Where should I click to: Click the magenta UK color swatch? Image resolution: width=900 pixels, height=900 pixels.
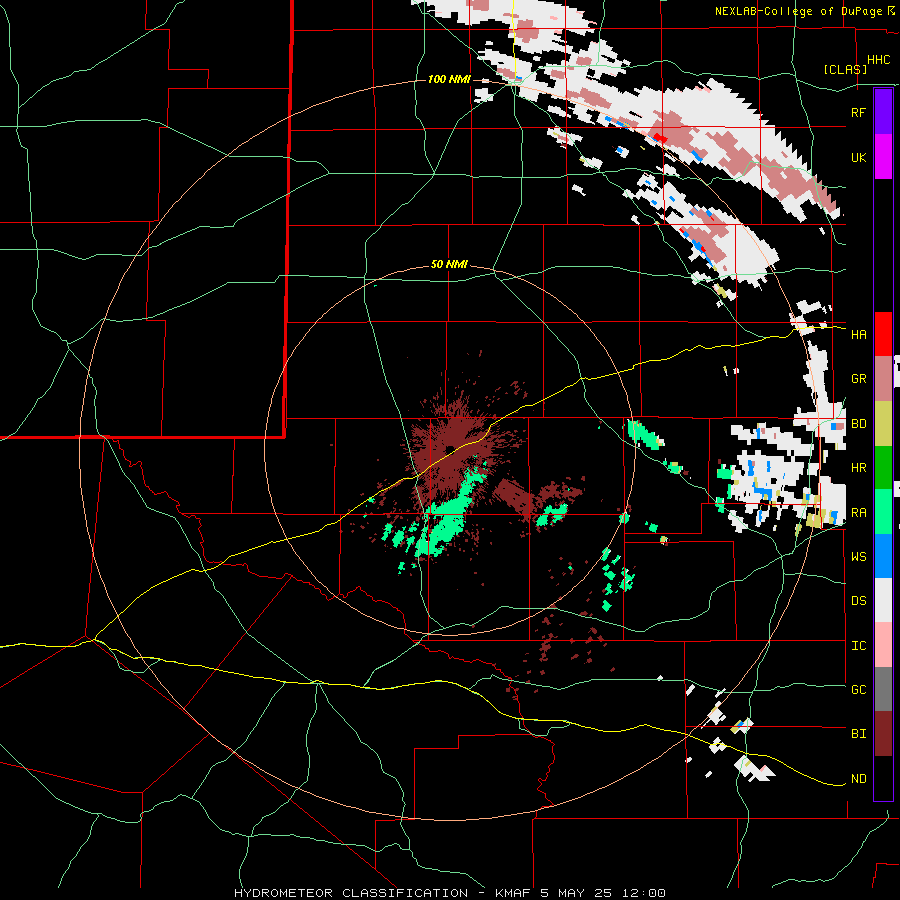[883, 157]
